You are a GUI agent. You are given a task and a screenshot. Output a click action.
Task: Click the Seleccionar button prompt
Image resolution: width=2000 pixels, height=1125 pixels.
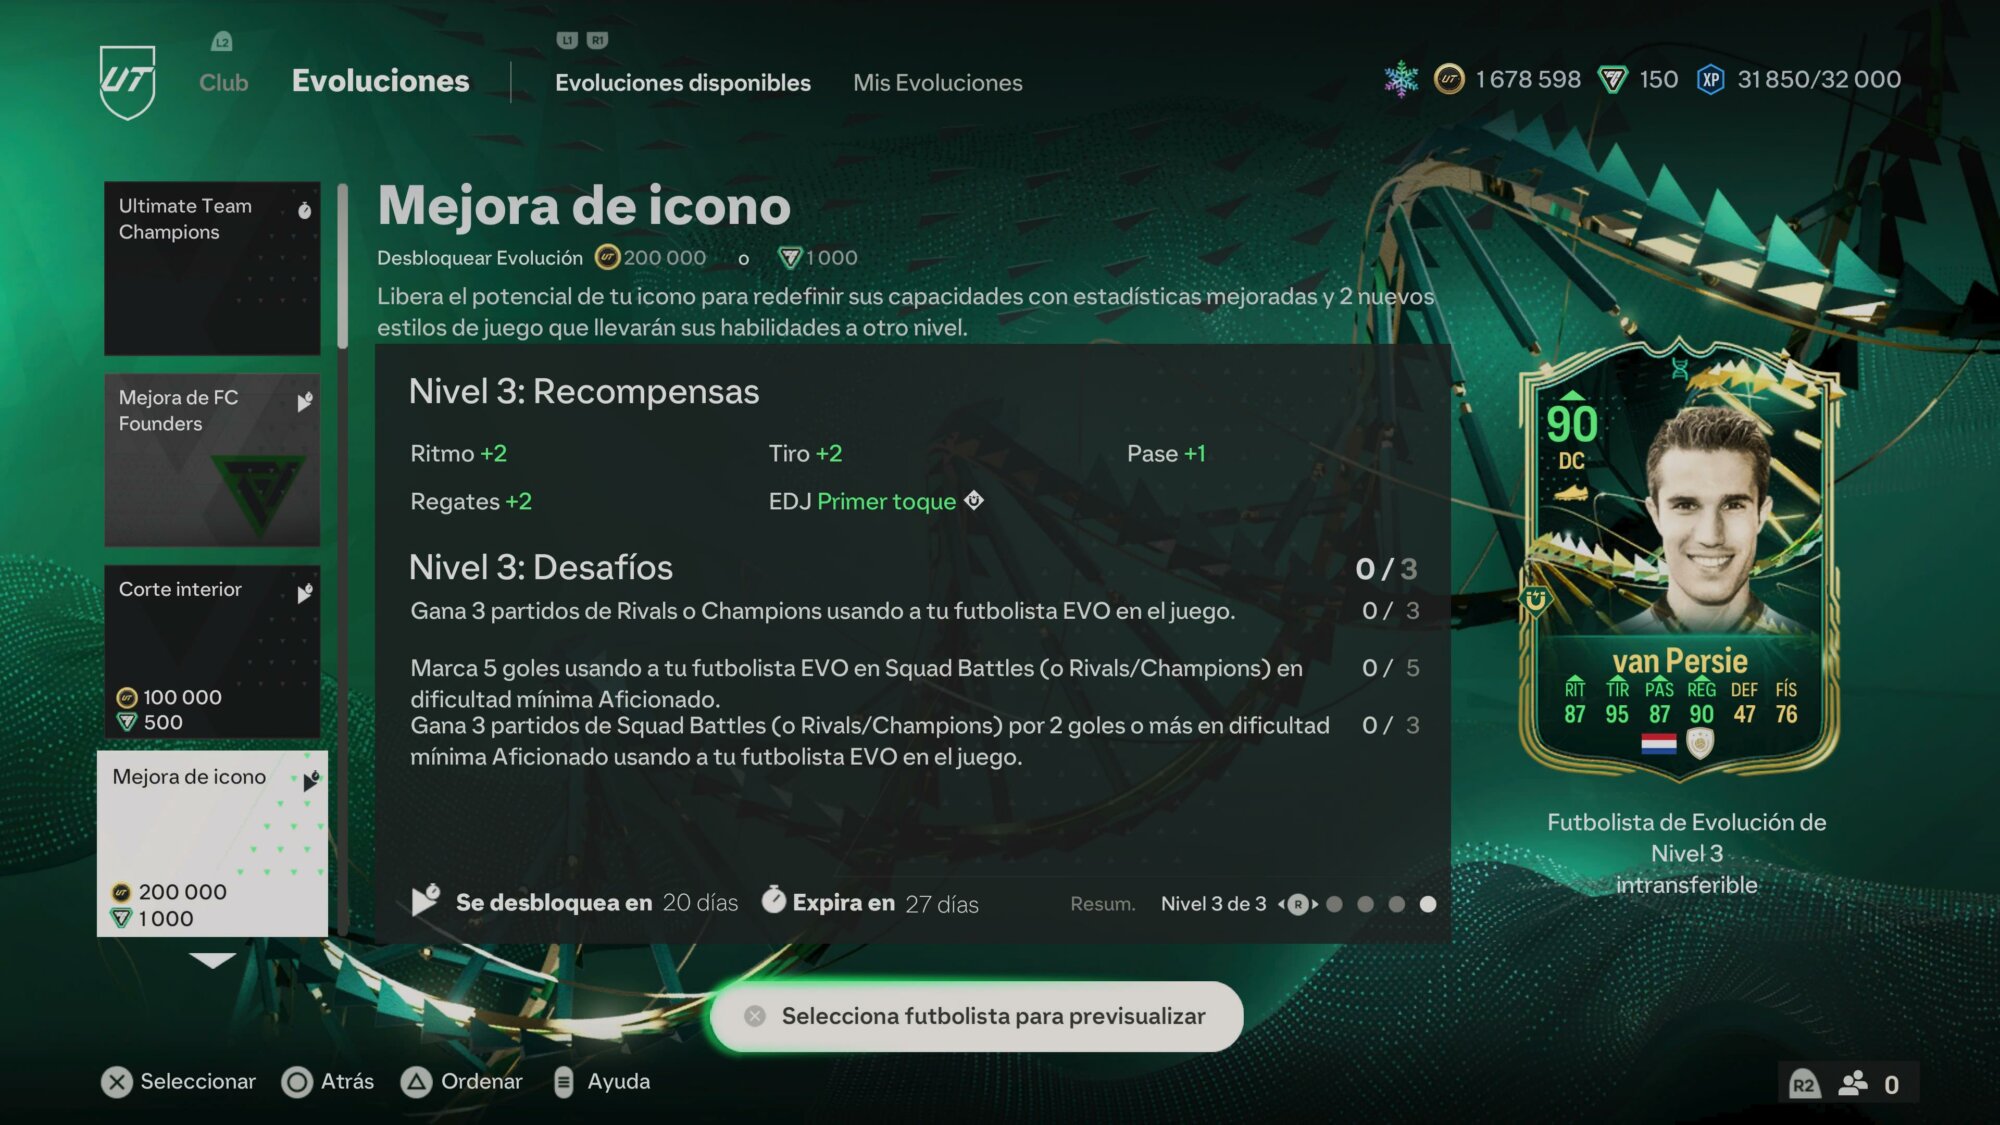(x=179, y=1082)
